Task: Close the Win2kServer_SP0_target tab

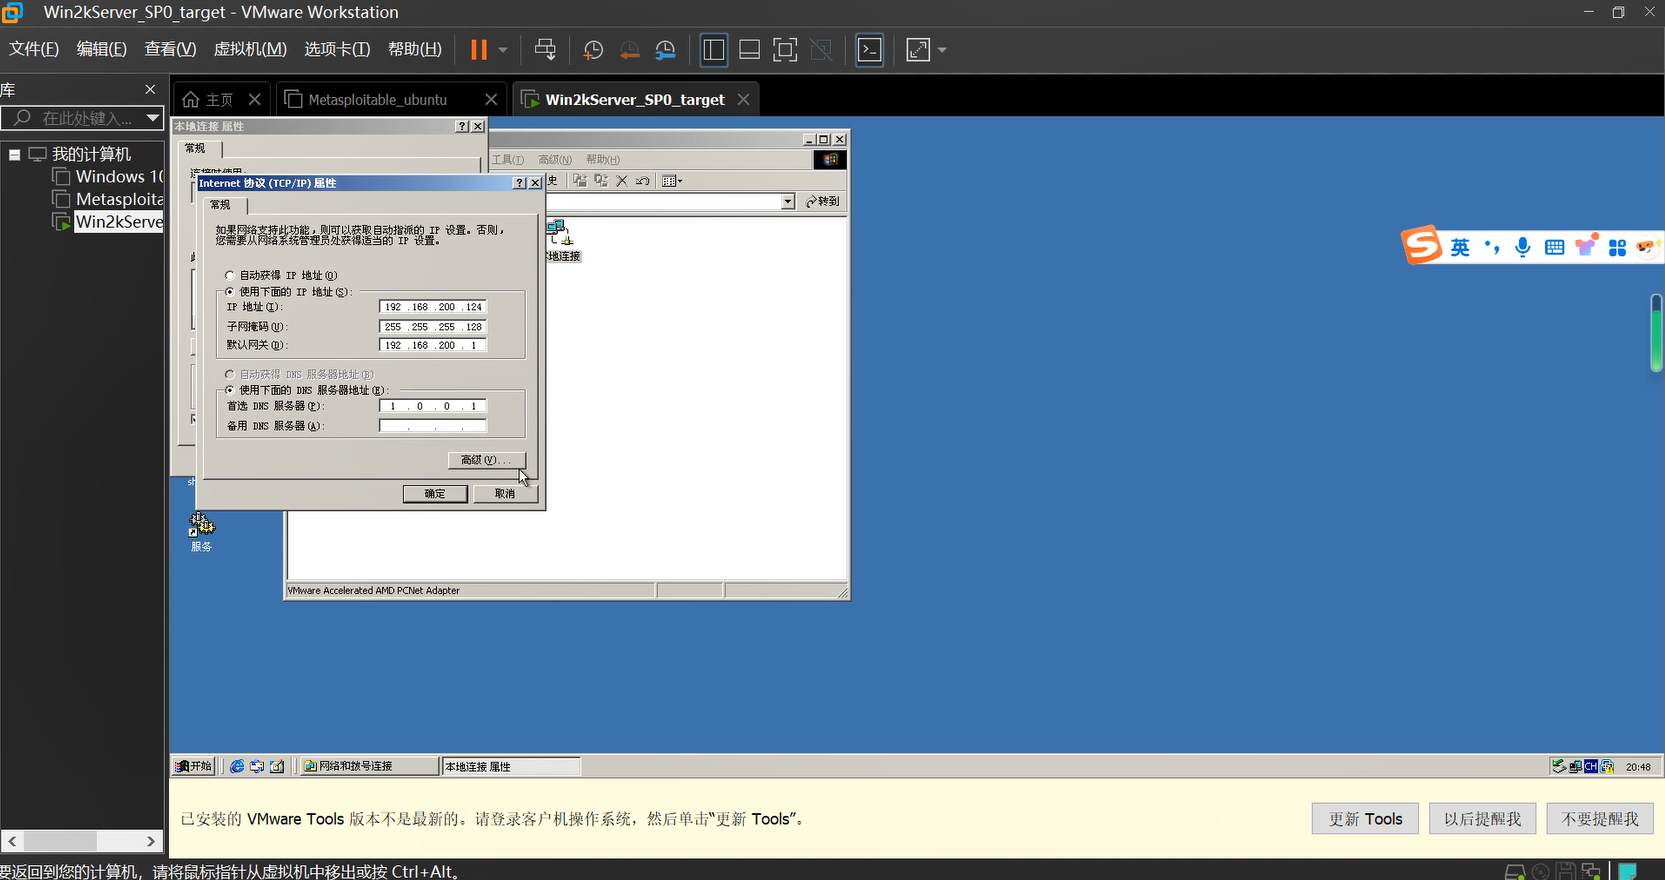Action: tap(743, 99)
